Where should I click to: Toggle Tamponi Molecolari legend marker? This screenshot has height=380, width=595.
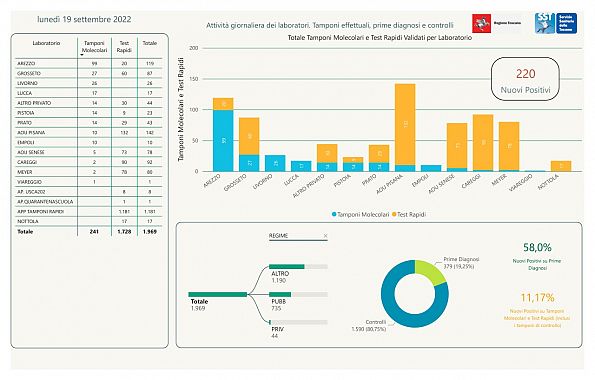(x=334, y=214)
